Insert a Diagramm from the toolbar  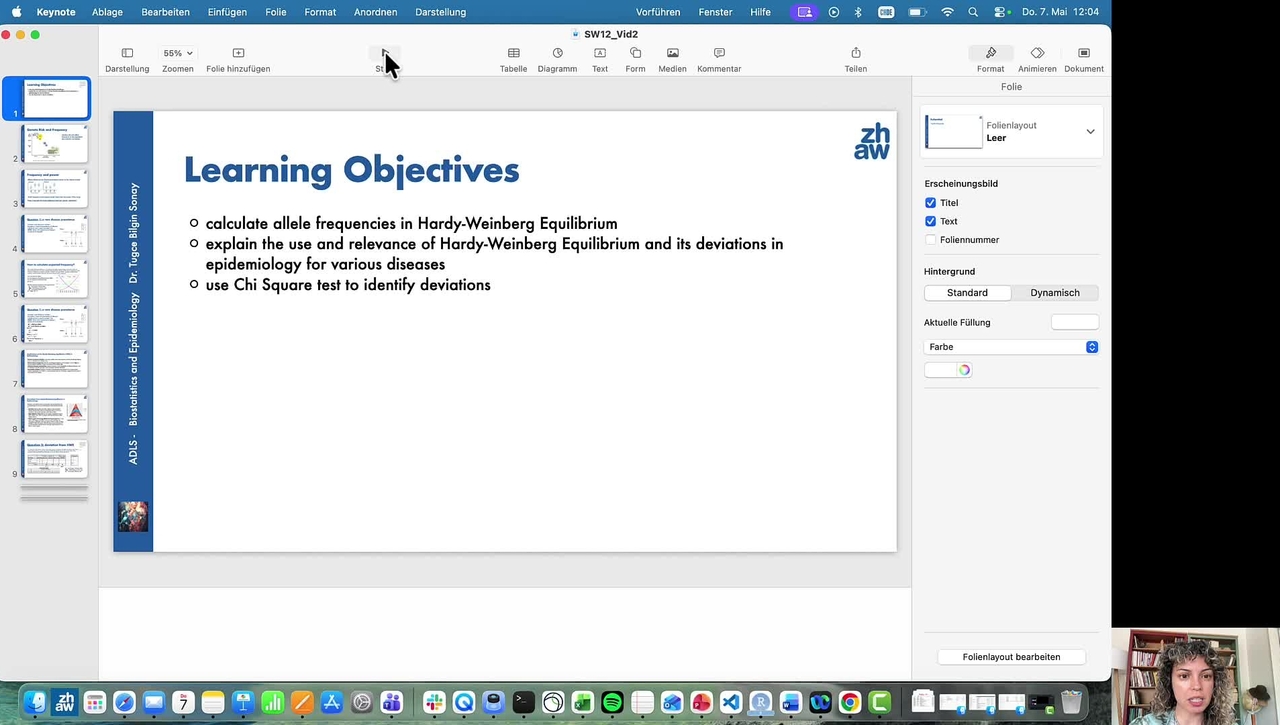[x=557, y=60]
